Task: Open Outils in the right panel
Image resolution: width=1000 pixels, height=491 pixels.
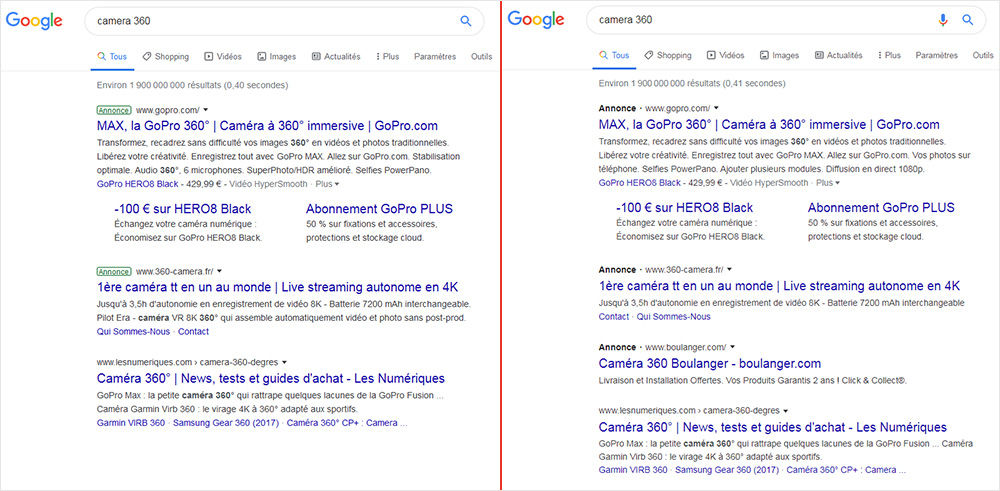Action: (x=983, y=55)
